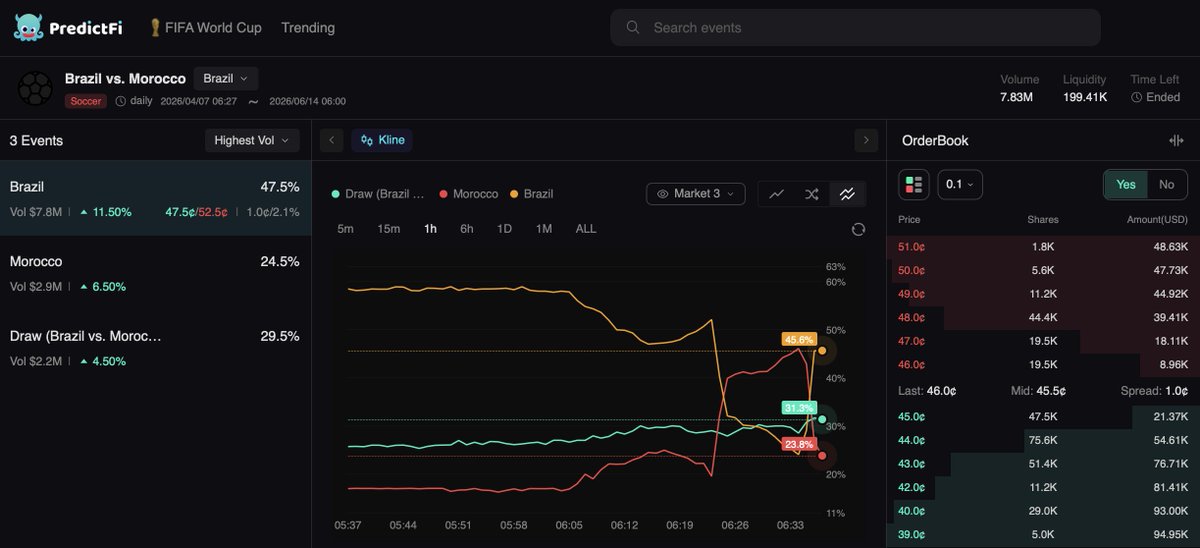This screenshot has width=1200, height=548.
Task: Click the Last: 46.0¢ value
Action: point(925,391)
